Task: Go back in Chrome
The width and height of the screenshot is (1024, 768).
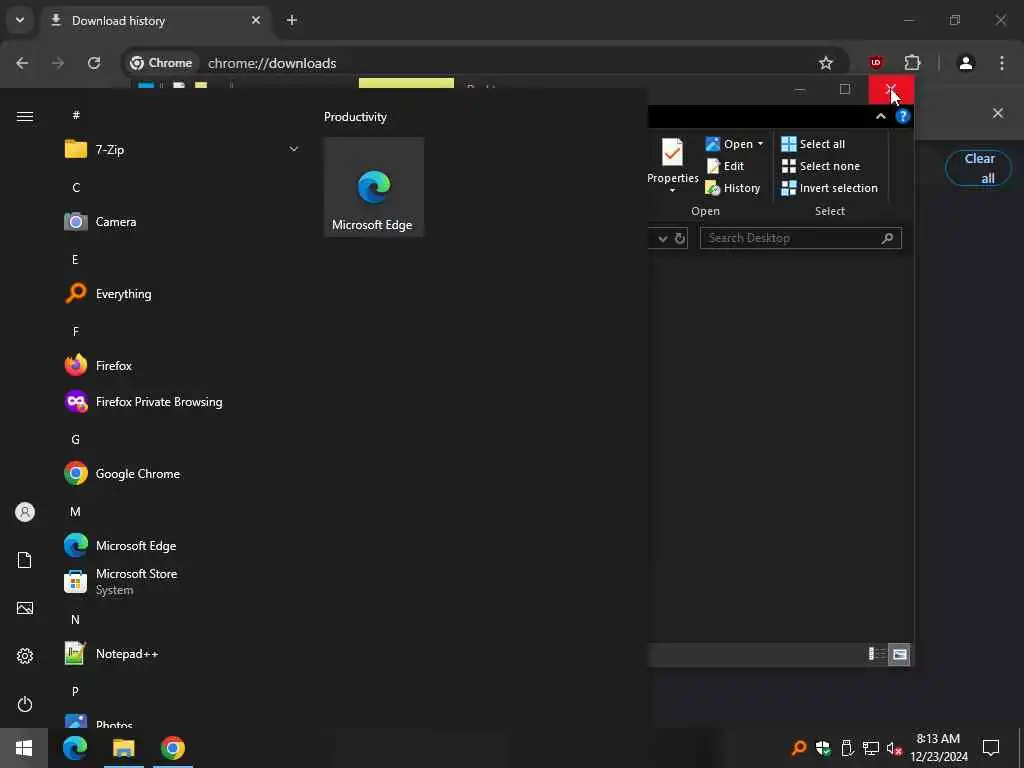Action: tap(22, 63)
